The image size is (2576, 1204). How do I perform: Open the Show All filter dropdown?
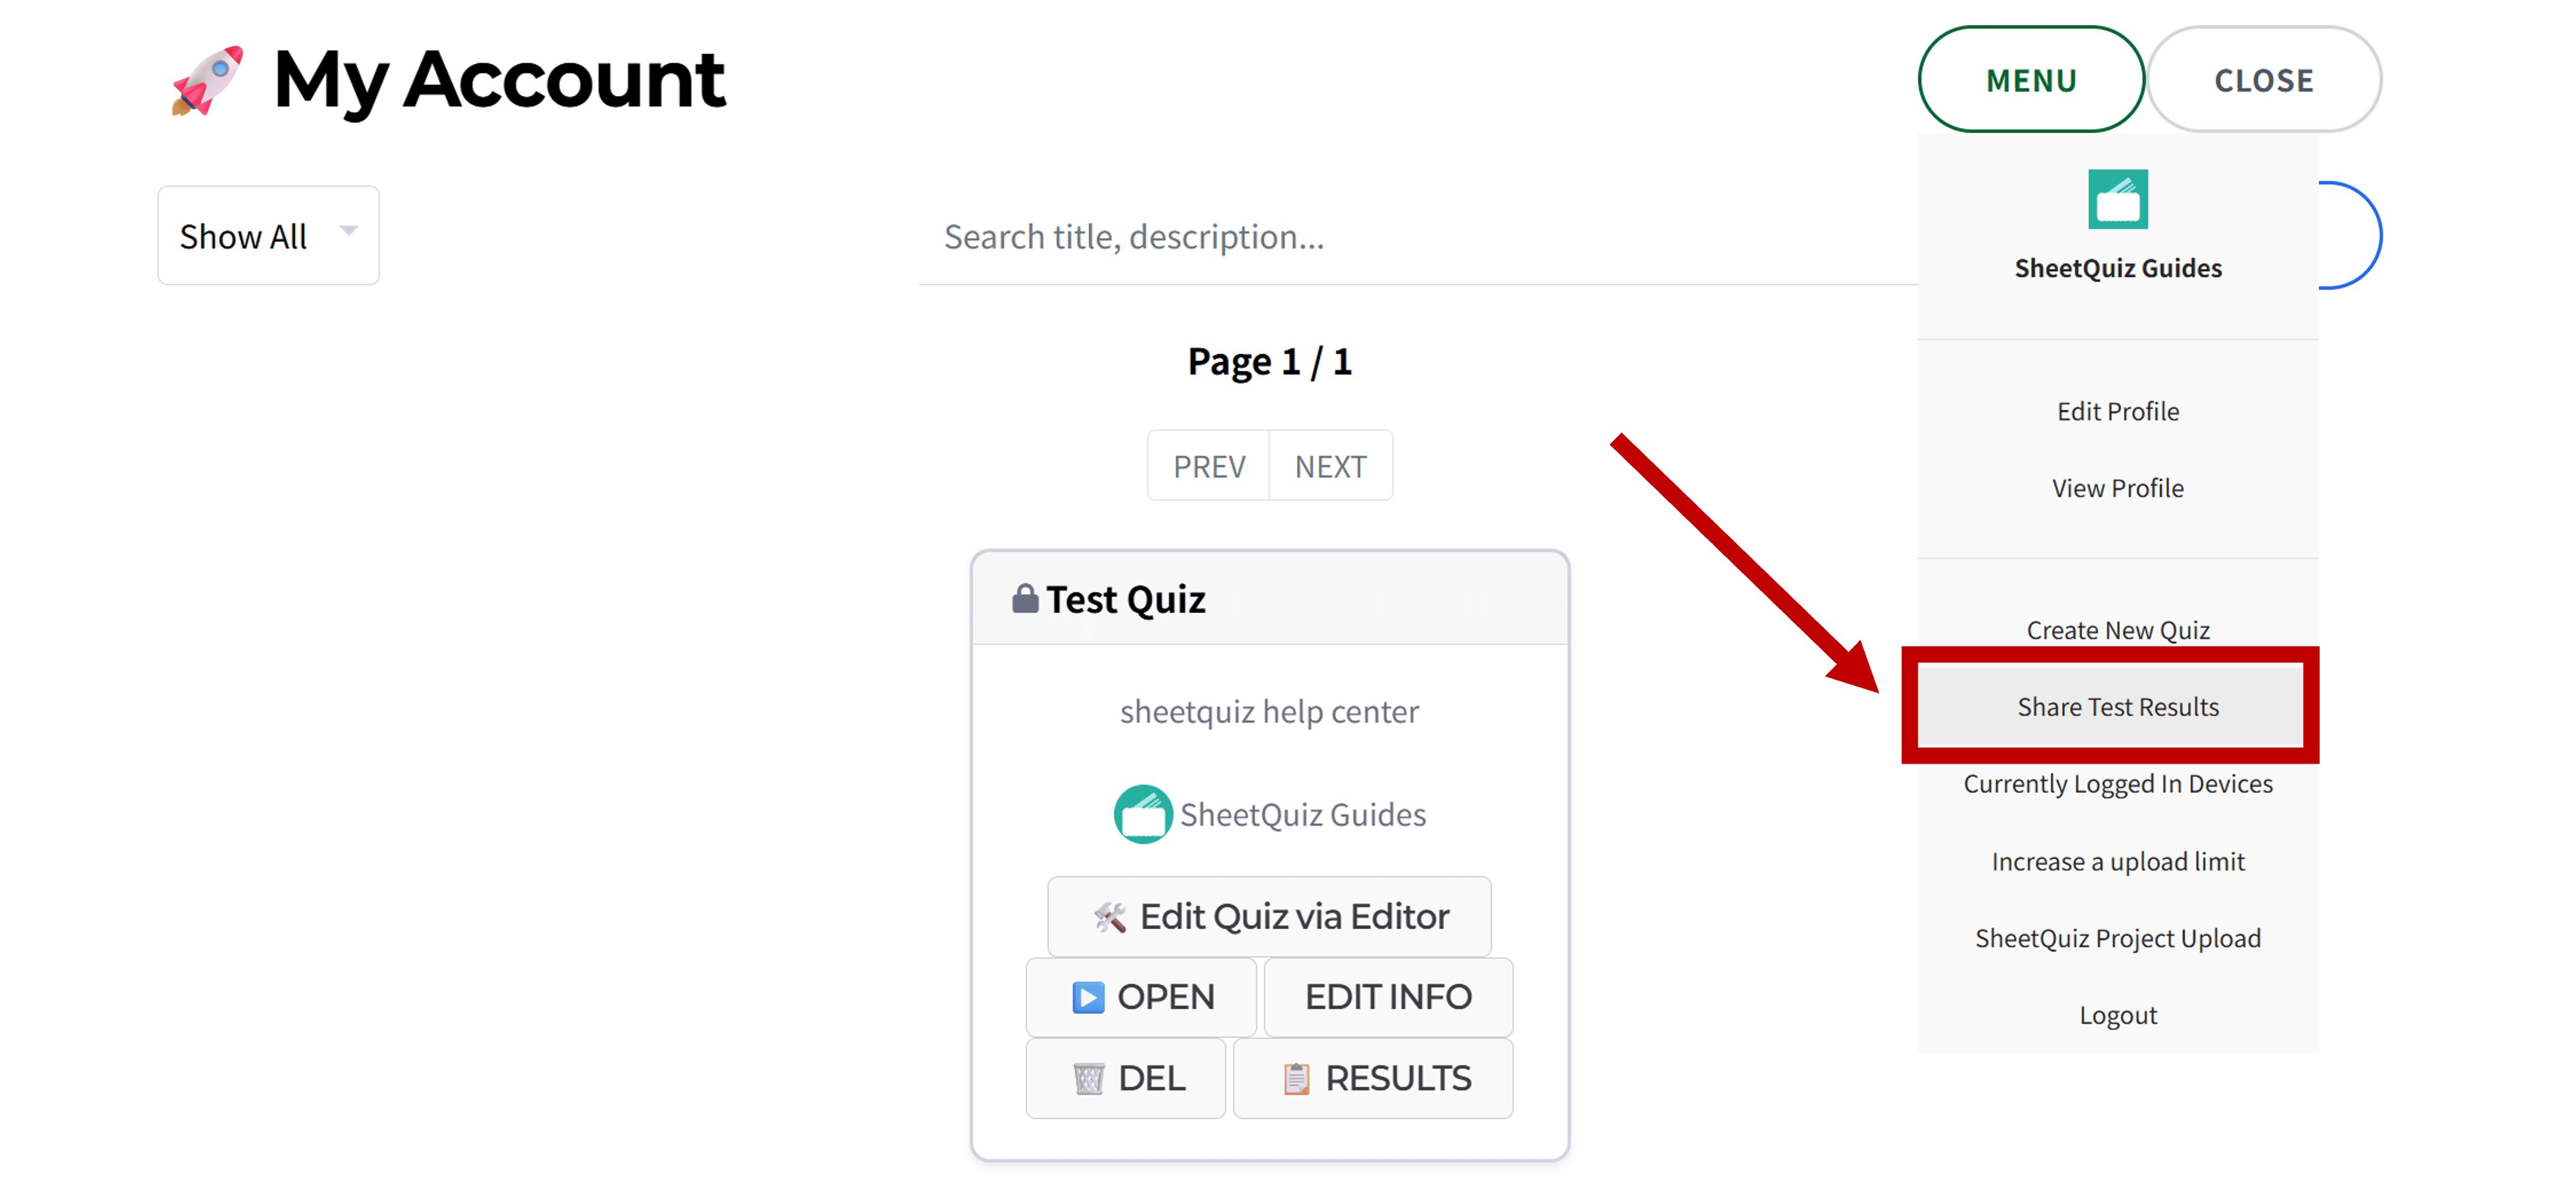(267, 236)
